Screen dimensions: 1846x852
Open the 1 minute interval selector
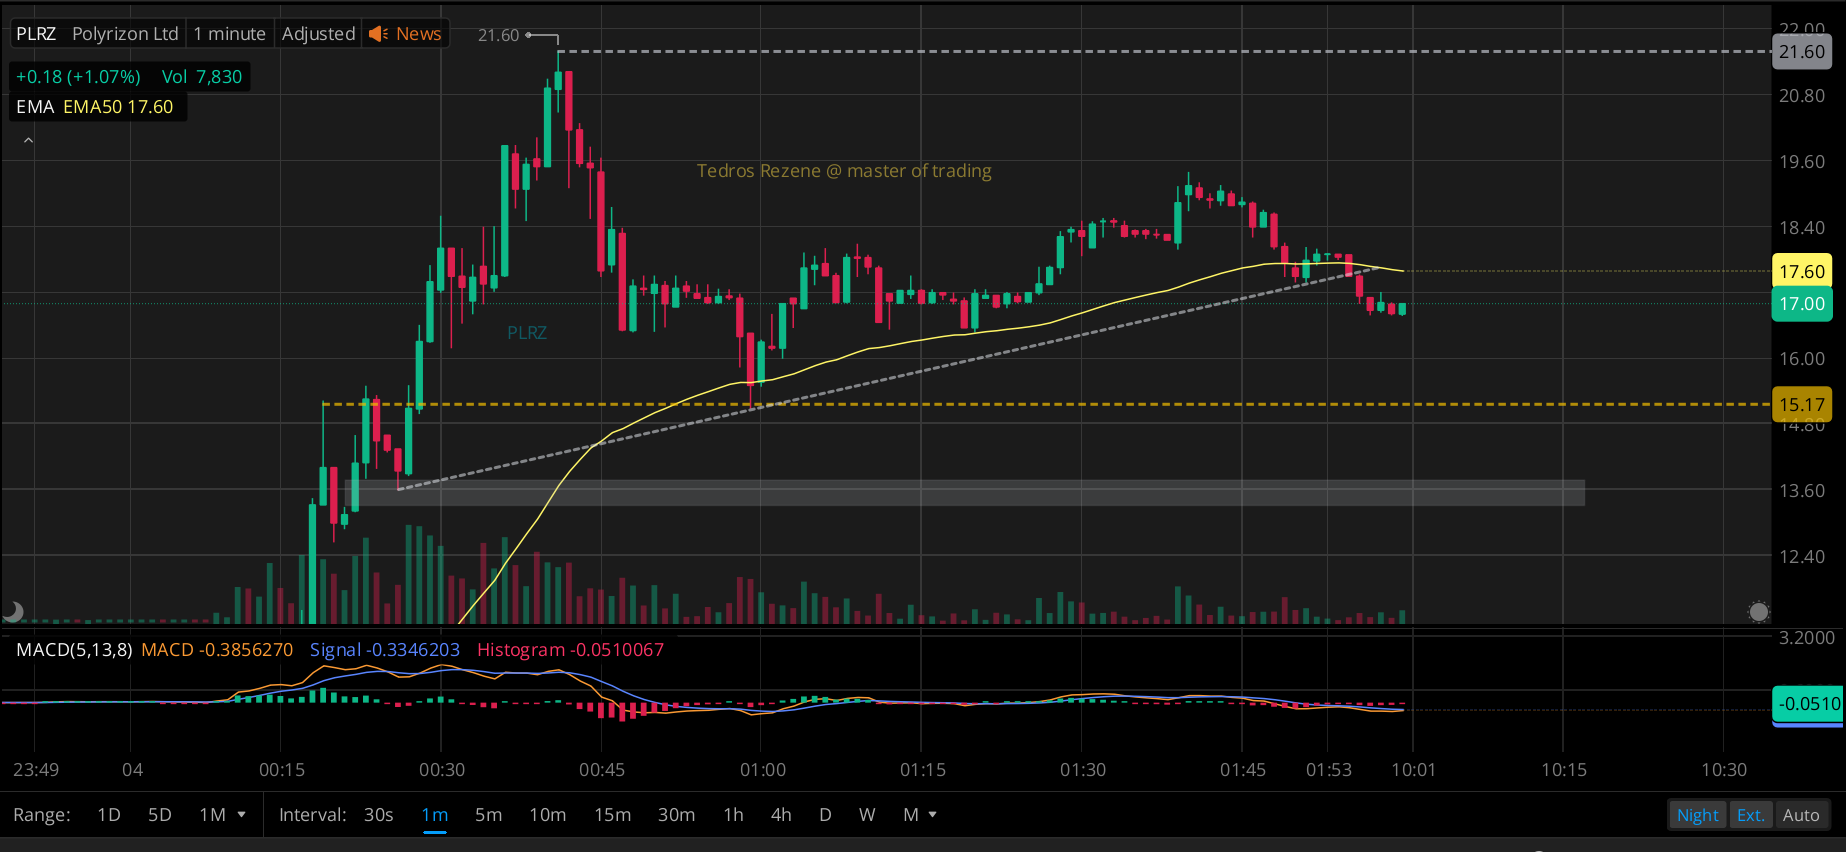click(x=230, y=34)
